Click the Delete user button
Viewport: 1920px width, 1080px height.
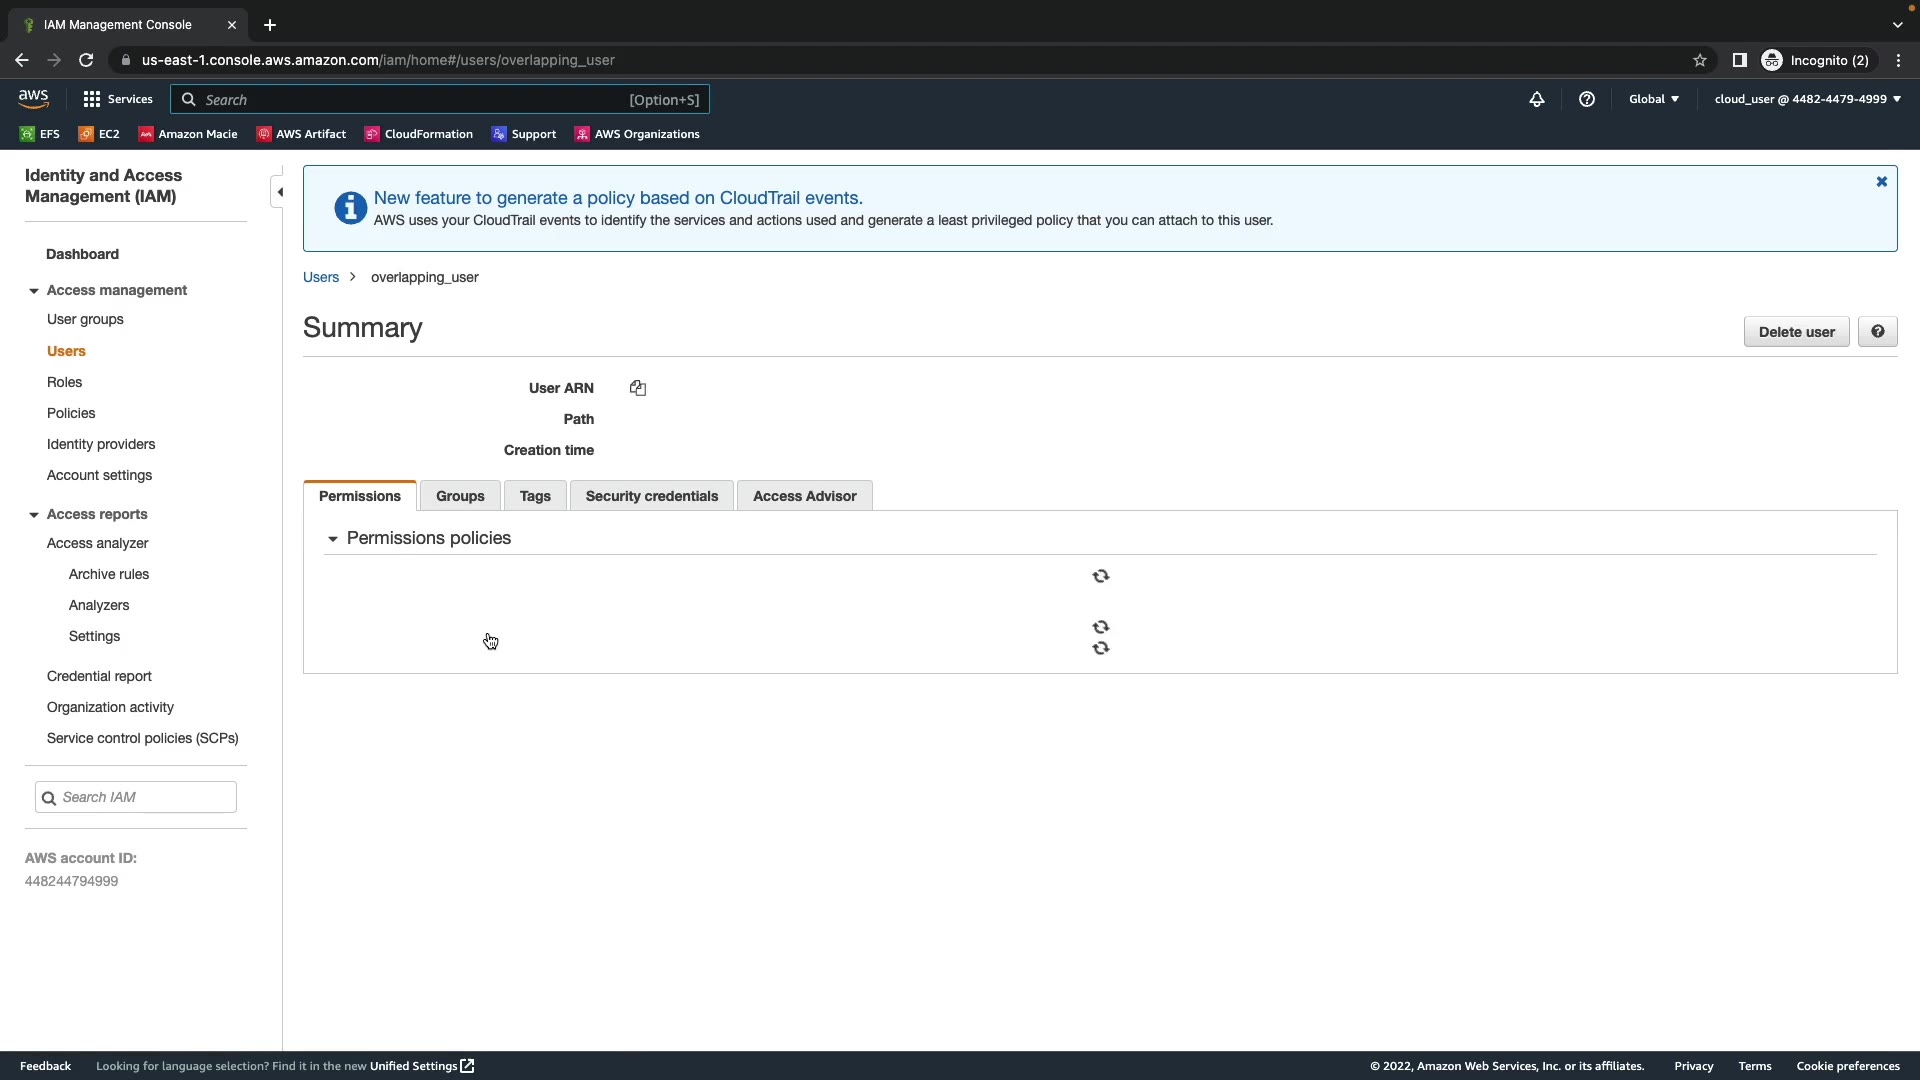(1796, 332)
